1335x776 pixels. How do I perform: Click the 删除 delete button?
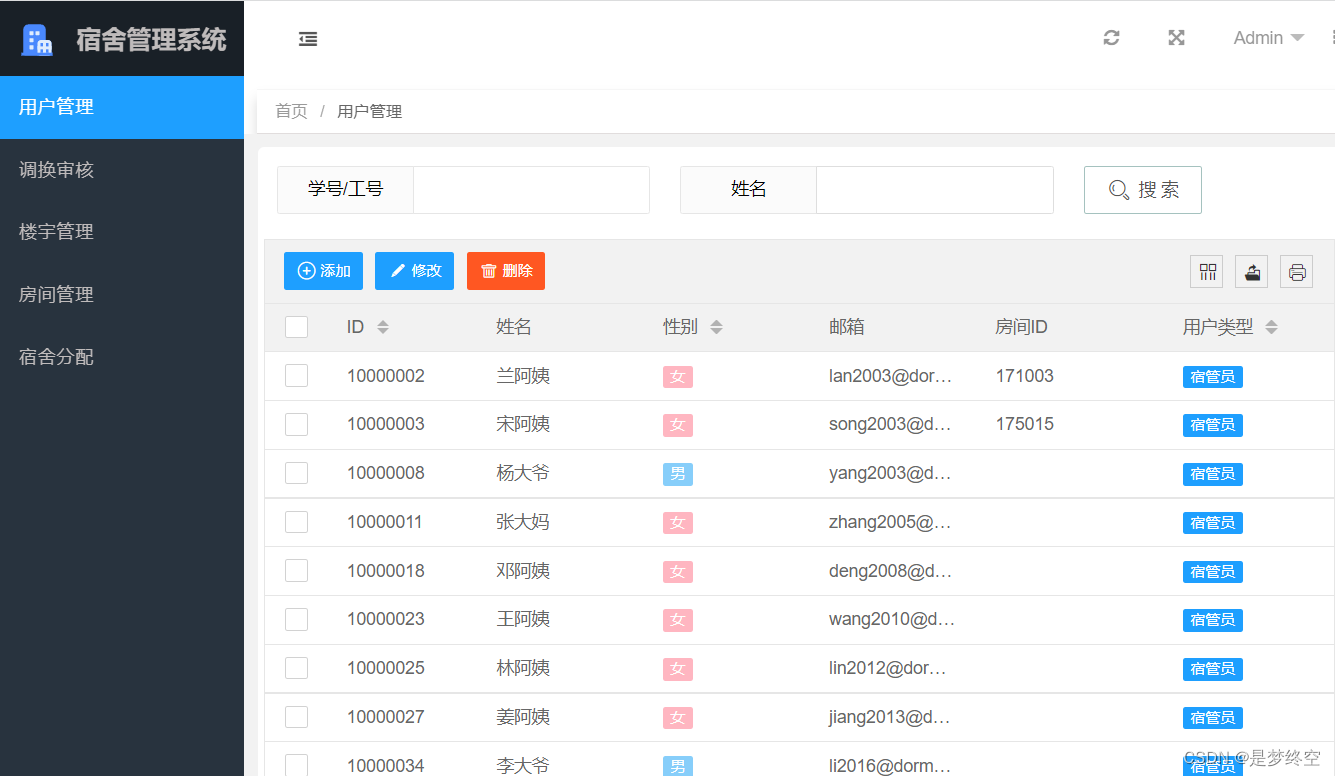506,271
